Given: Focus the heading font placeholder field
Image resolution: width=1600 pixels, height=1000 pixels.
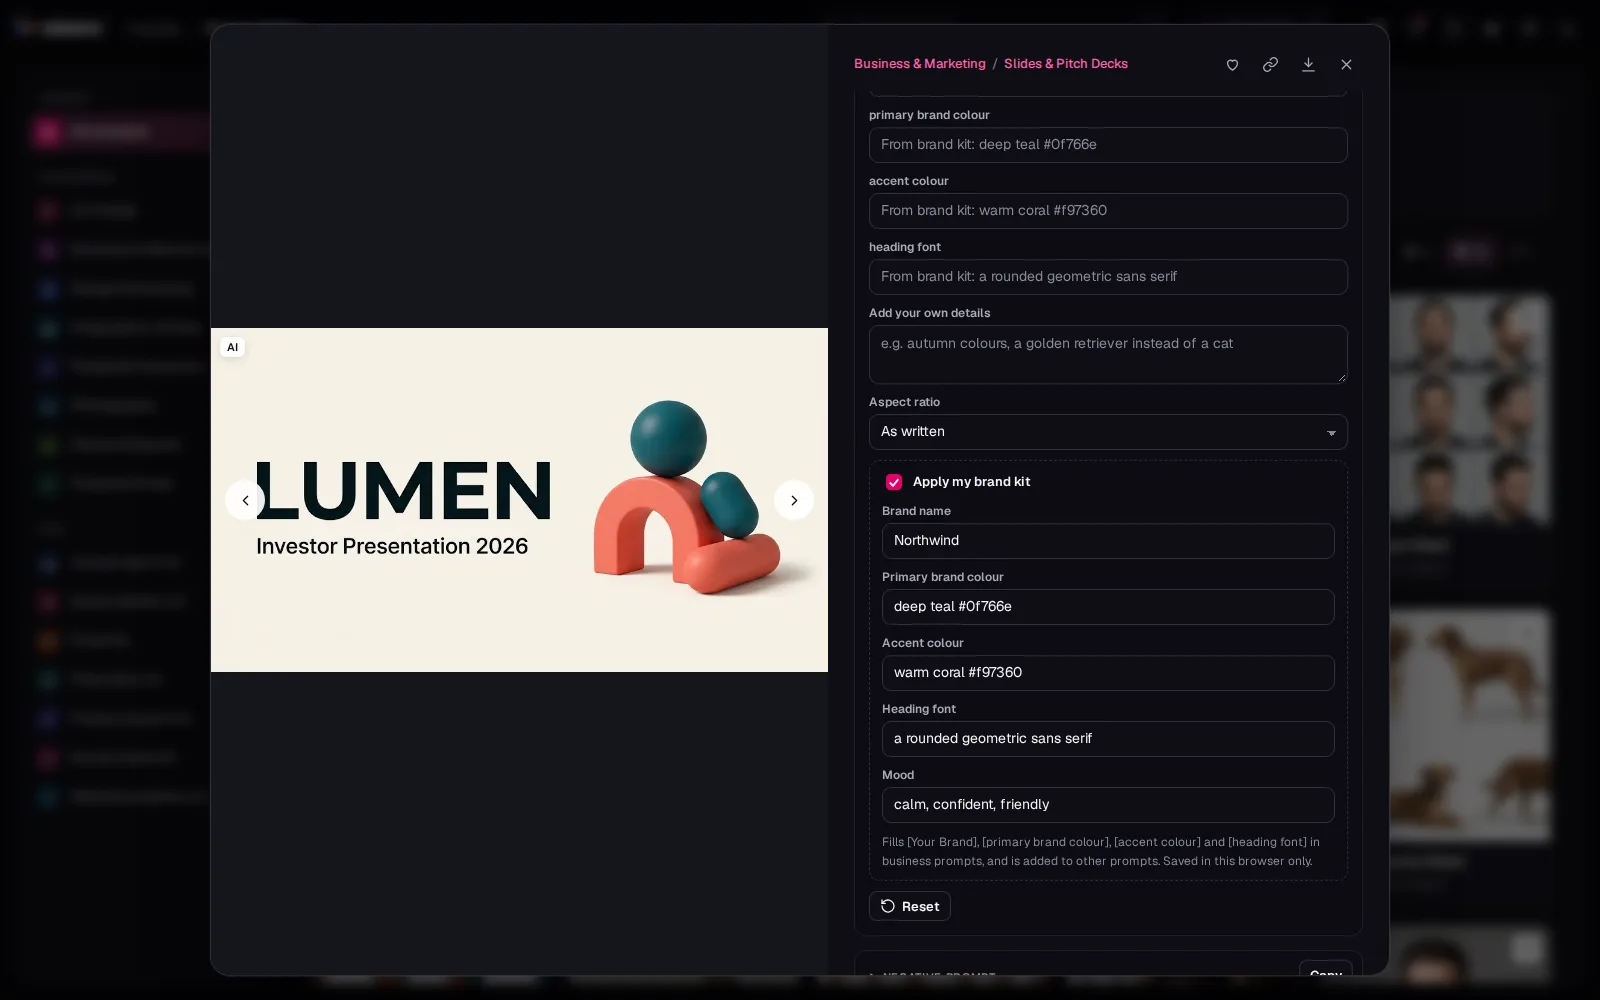Looking at the screenshot, I should point(1108,277).
